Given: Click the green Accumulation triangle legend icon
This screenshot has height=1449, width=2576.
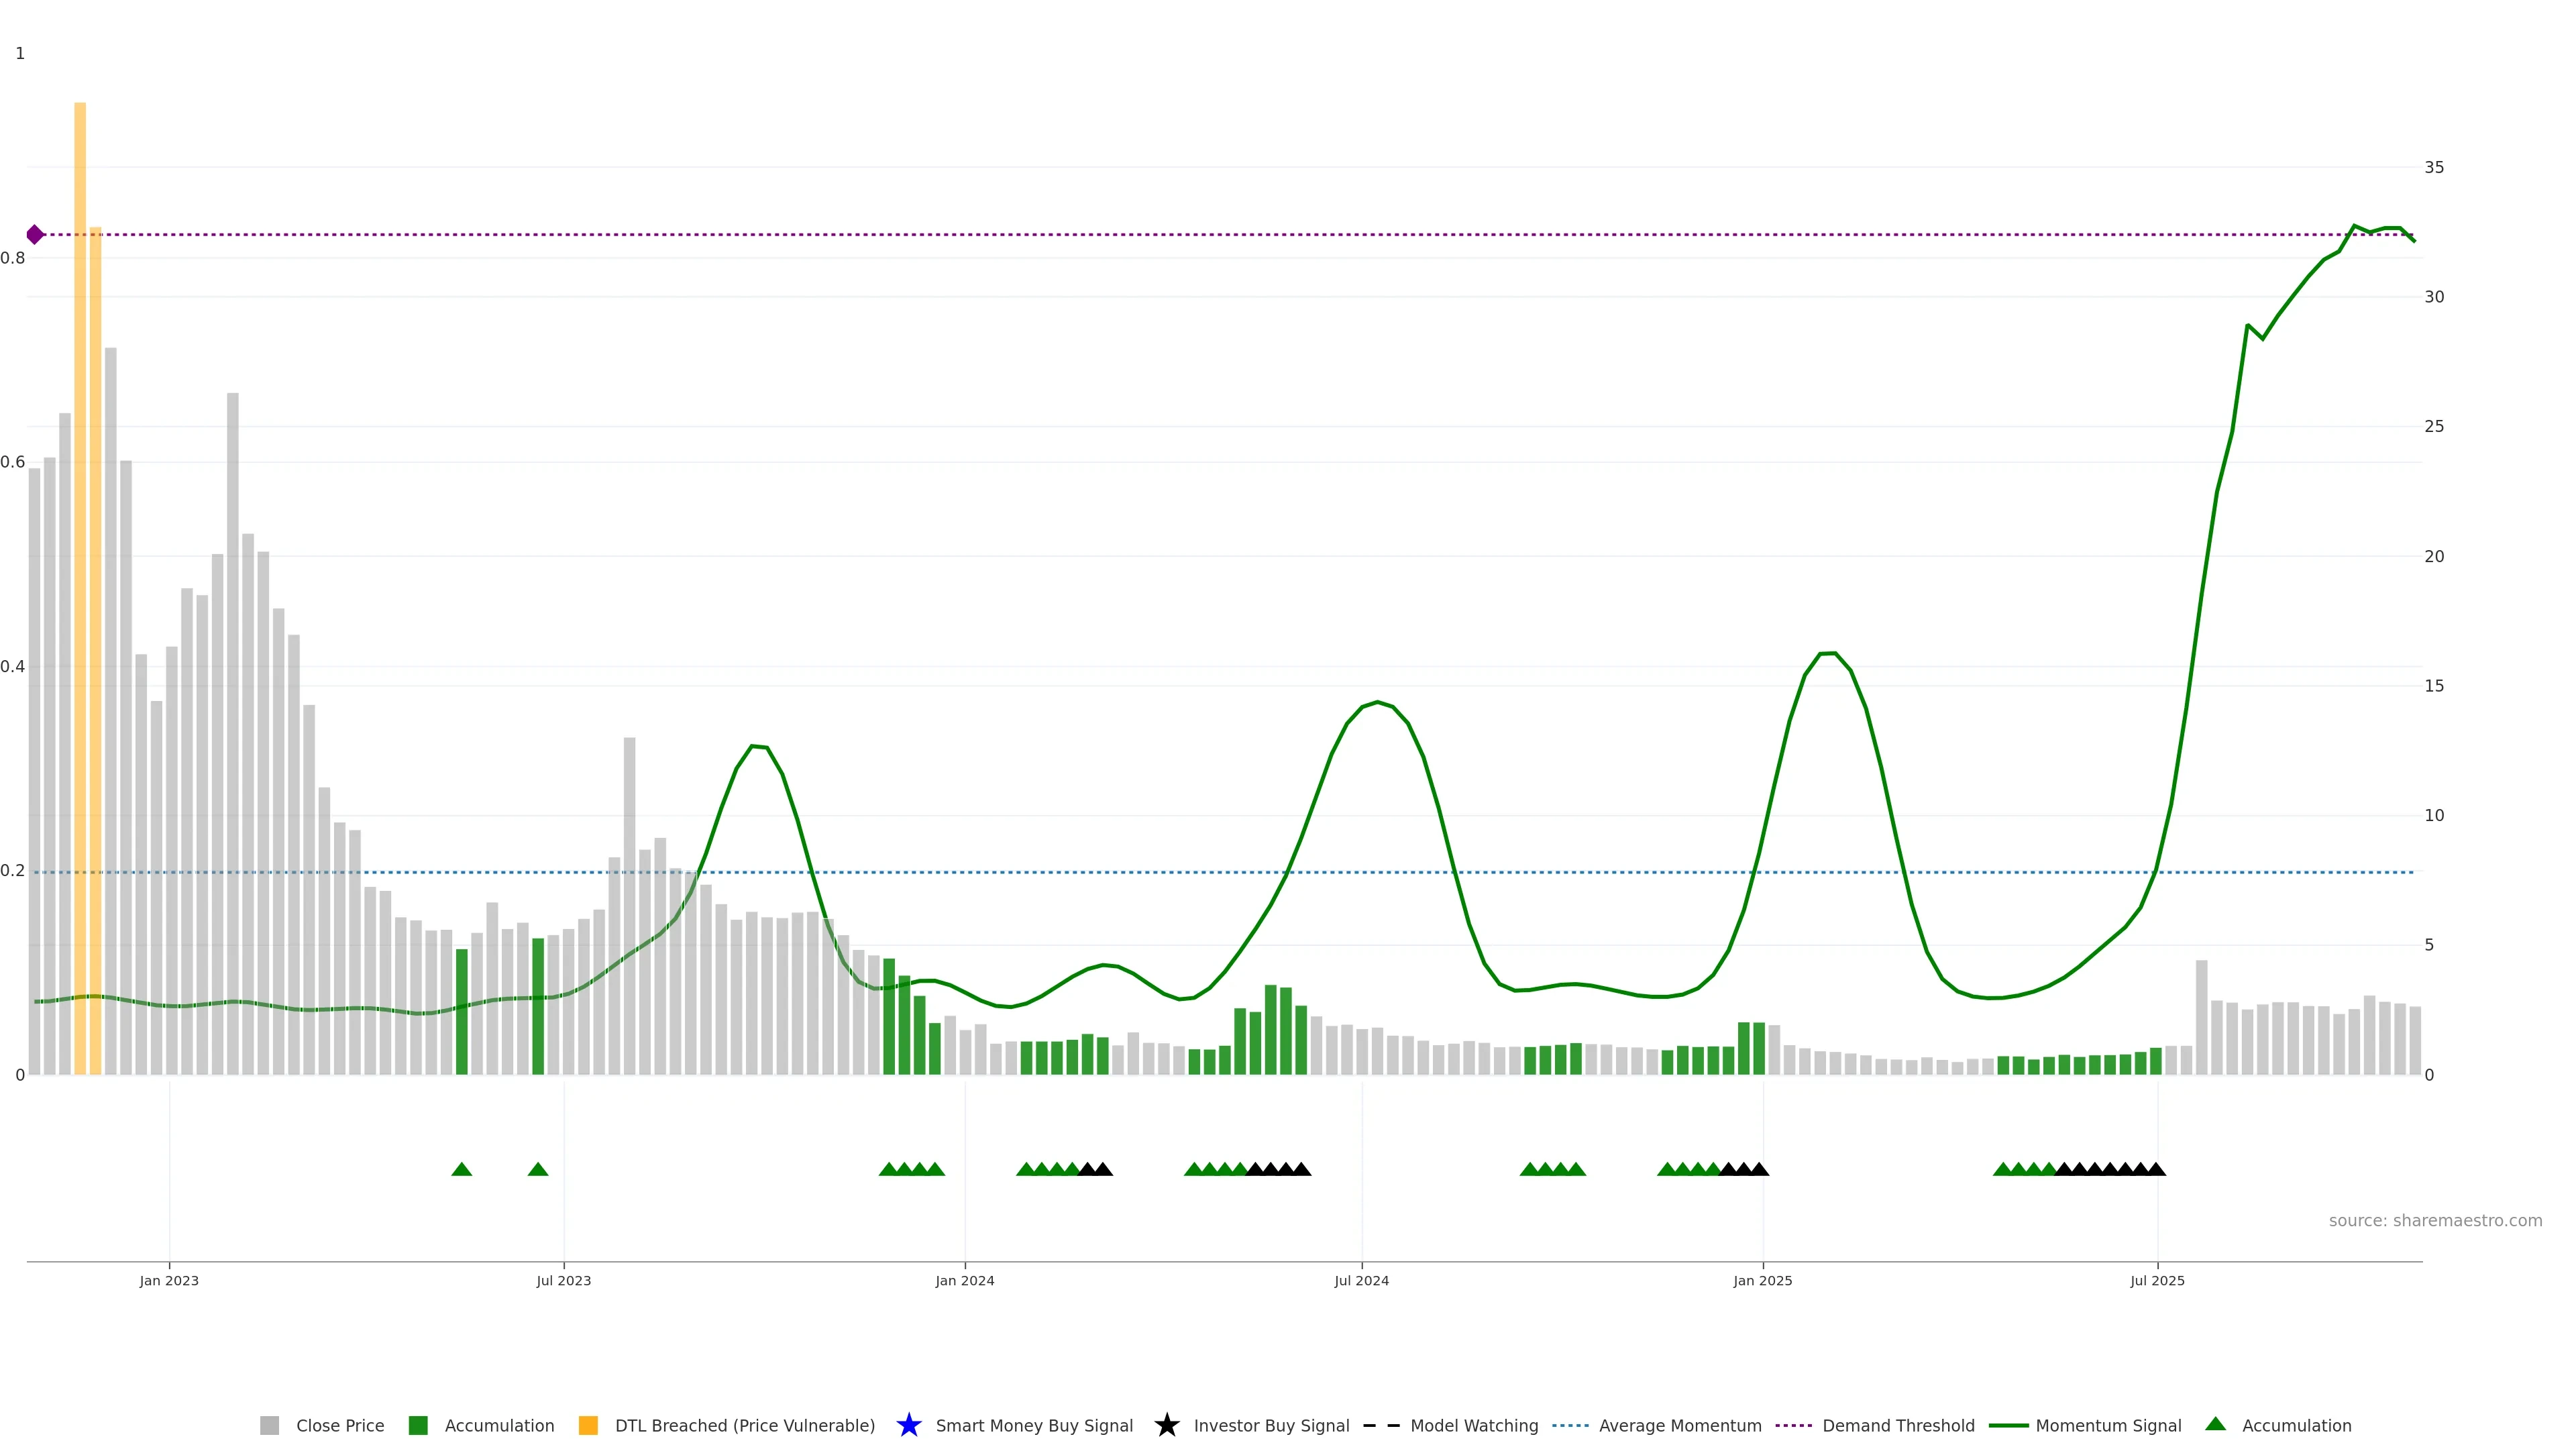Looking at the screenshot, I should (x=2215, y=1424).
